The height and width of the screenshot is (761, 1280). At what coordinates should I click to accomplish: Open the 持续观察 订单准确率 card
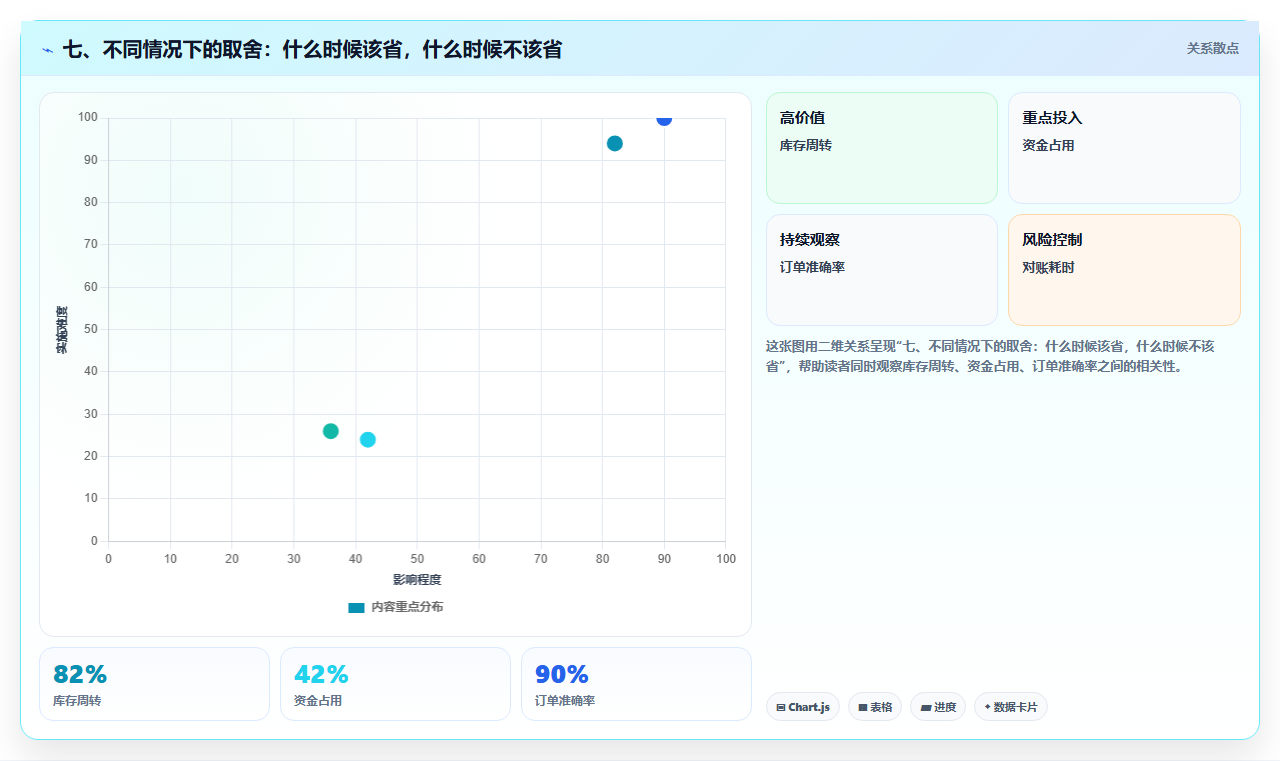(882, 270)
